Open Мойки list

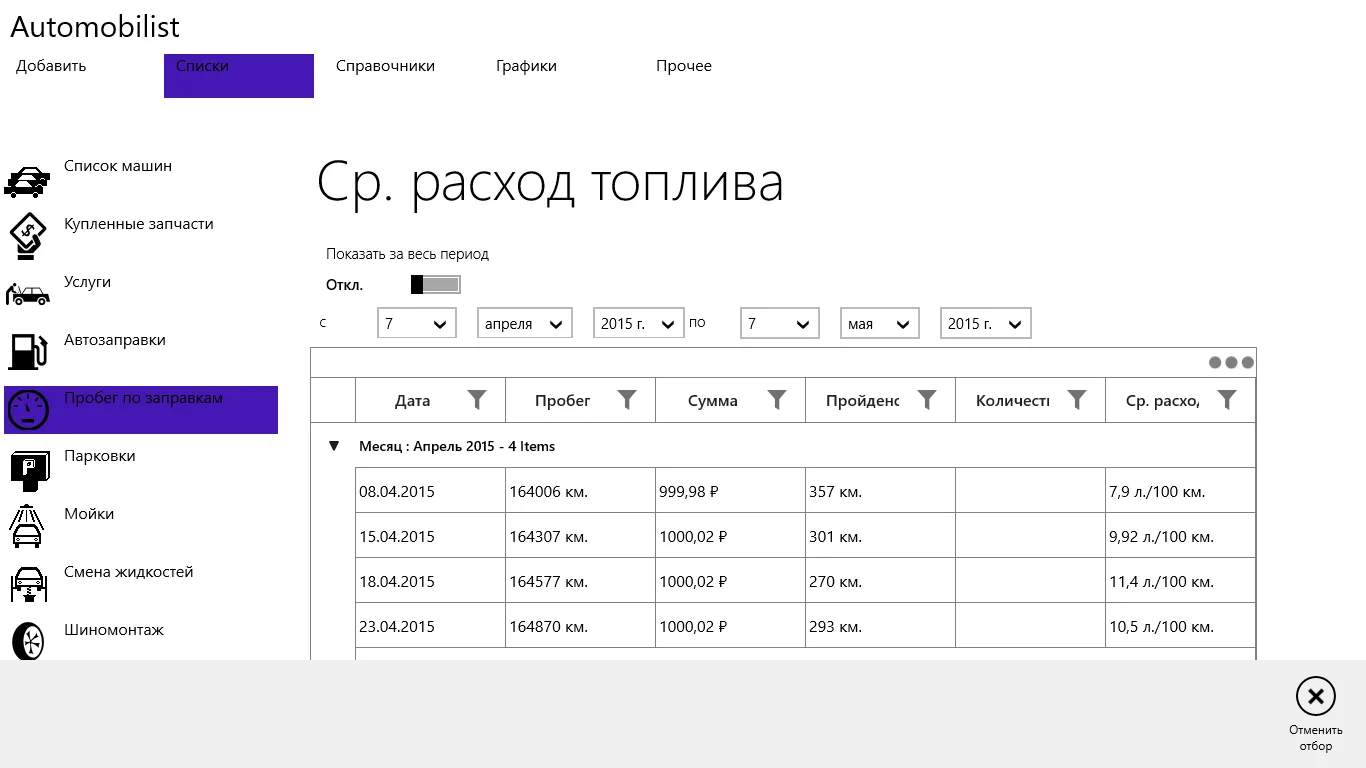(x=89, y=514)
